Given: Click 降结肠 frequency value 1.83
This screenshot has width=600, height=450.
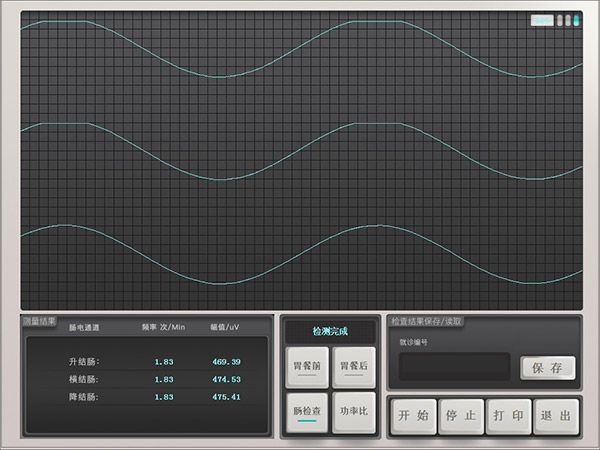Looking at the screenshot, I should [x=164, y=397].
